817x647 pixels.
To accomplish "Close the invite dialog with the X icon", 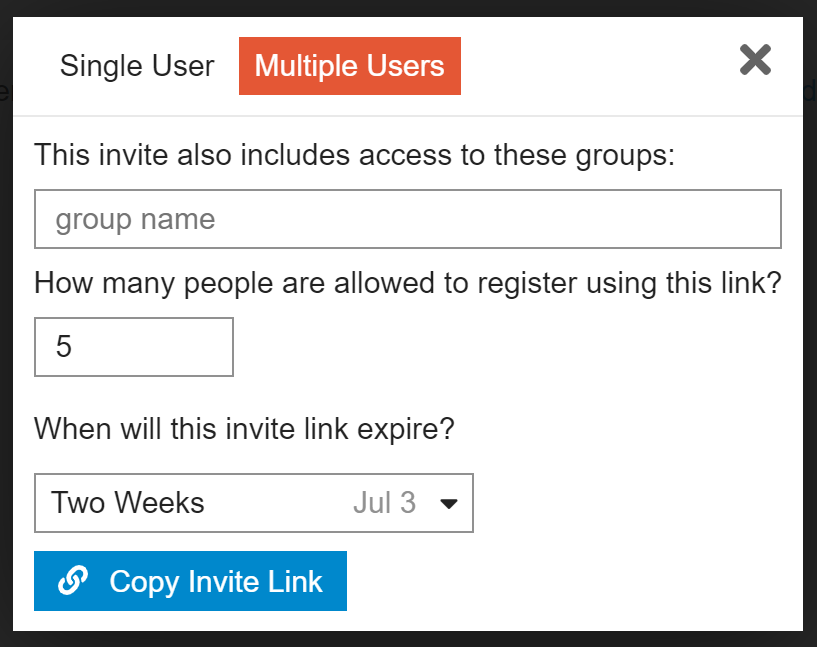I will point(755,59).
